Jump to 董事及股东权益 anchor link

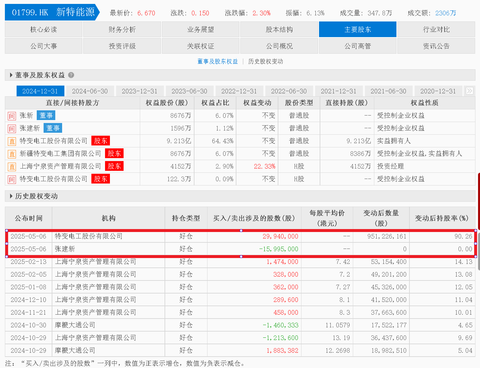217,61
